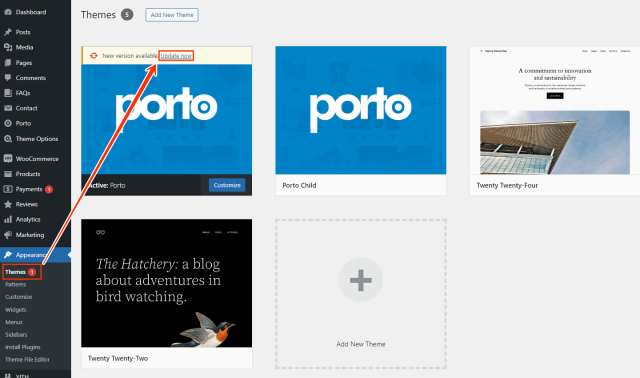Screen dimensions: 640x378
Task: Click the Pages document icon
Action: pyautogui.click(x=8, y=63)
